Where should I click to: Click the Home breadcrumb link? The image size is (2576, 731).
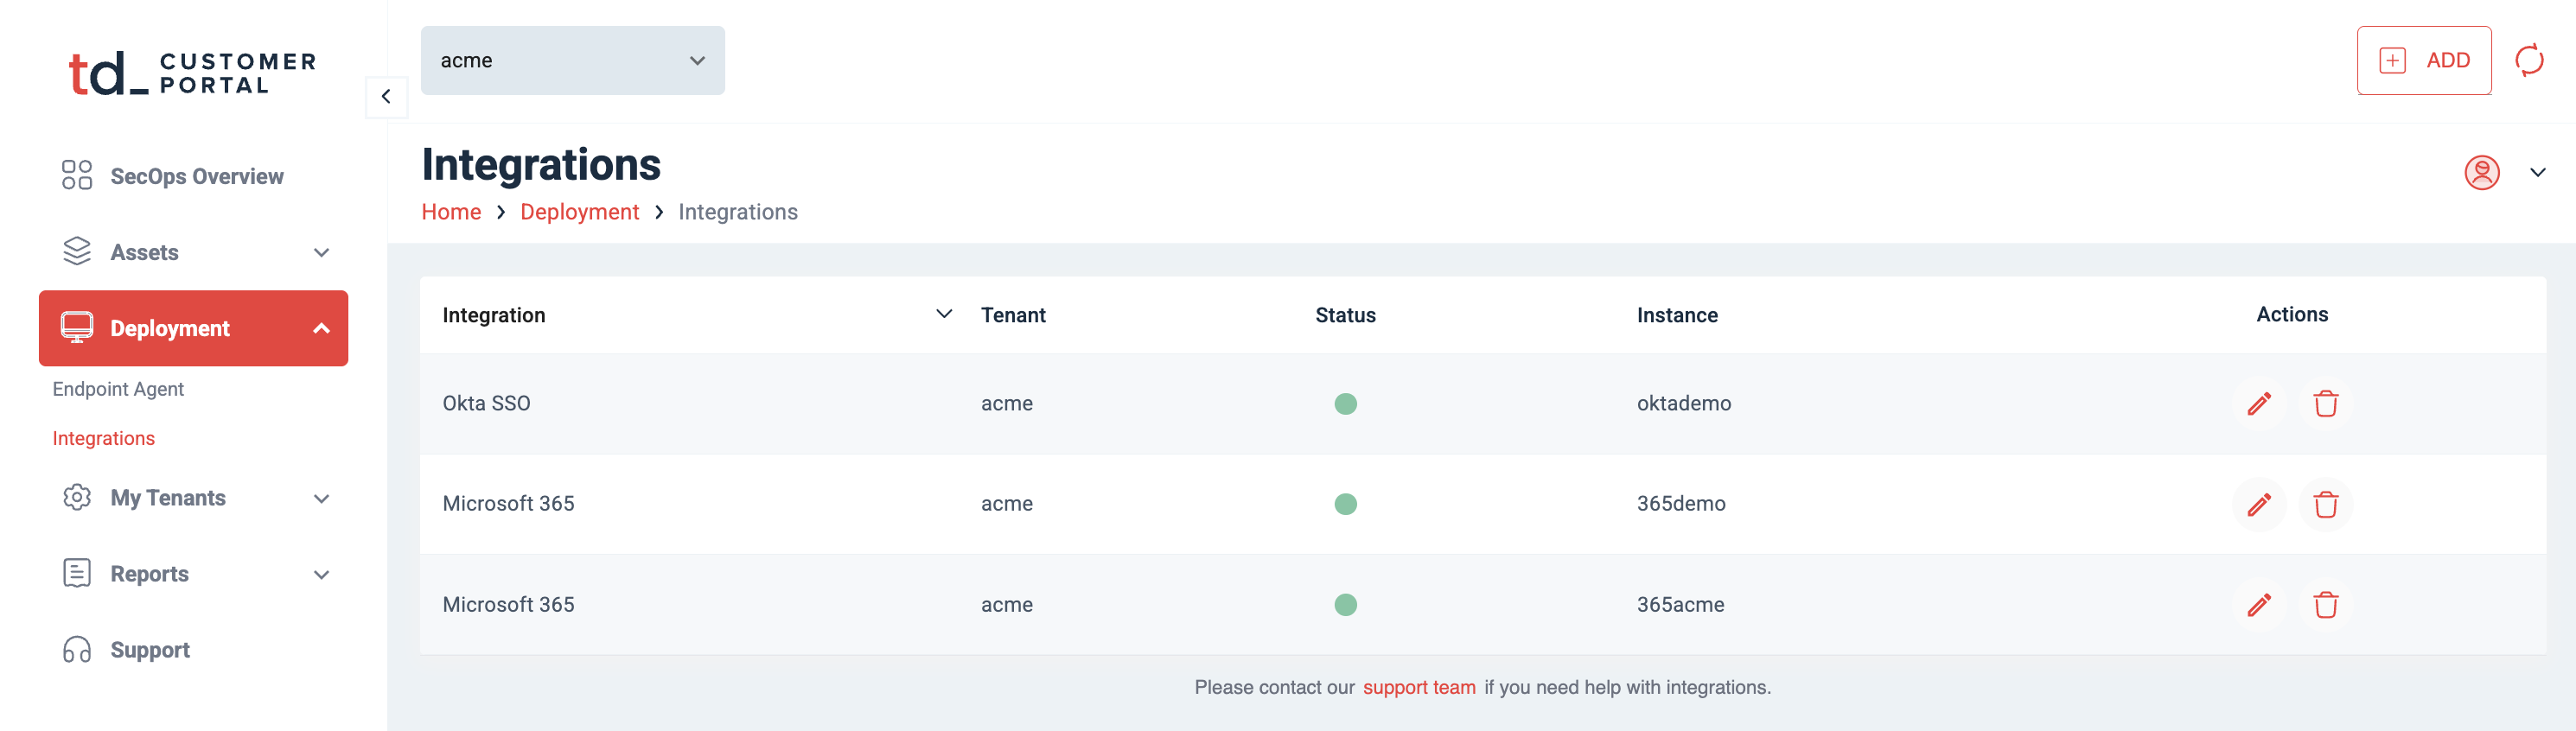pos(451,212)
